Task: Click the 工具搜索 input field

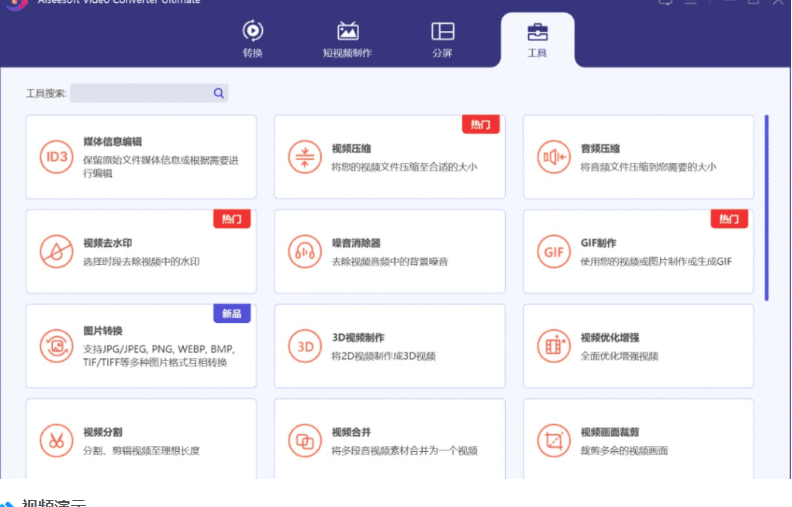Action: (x=140, y=93)
